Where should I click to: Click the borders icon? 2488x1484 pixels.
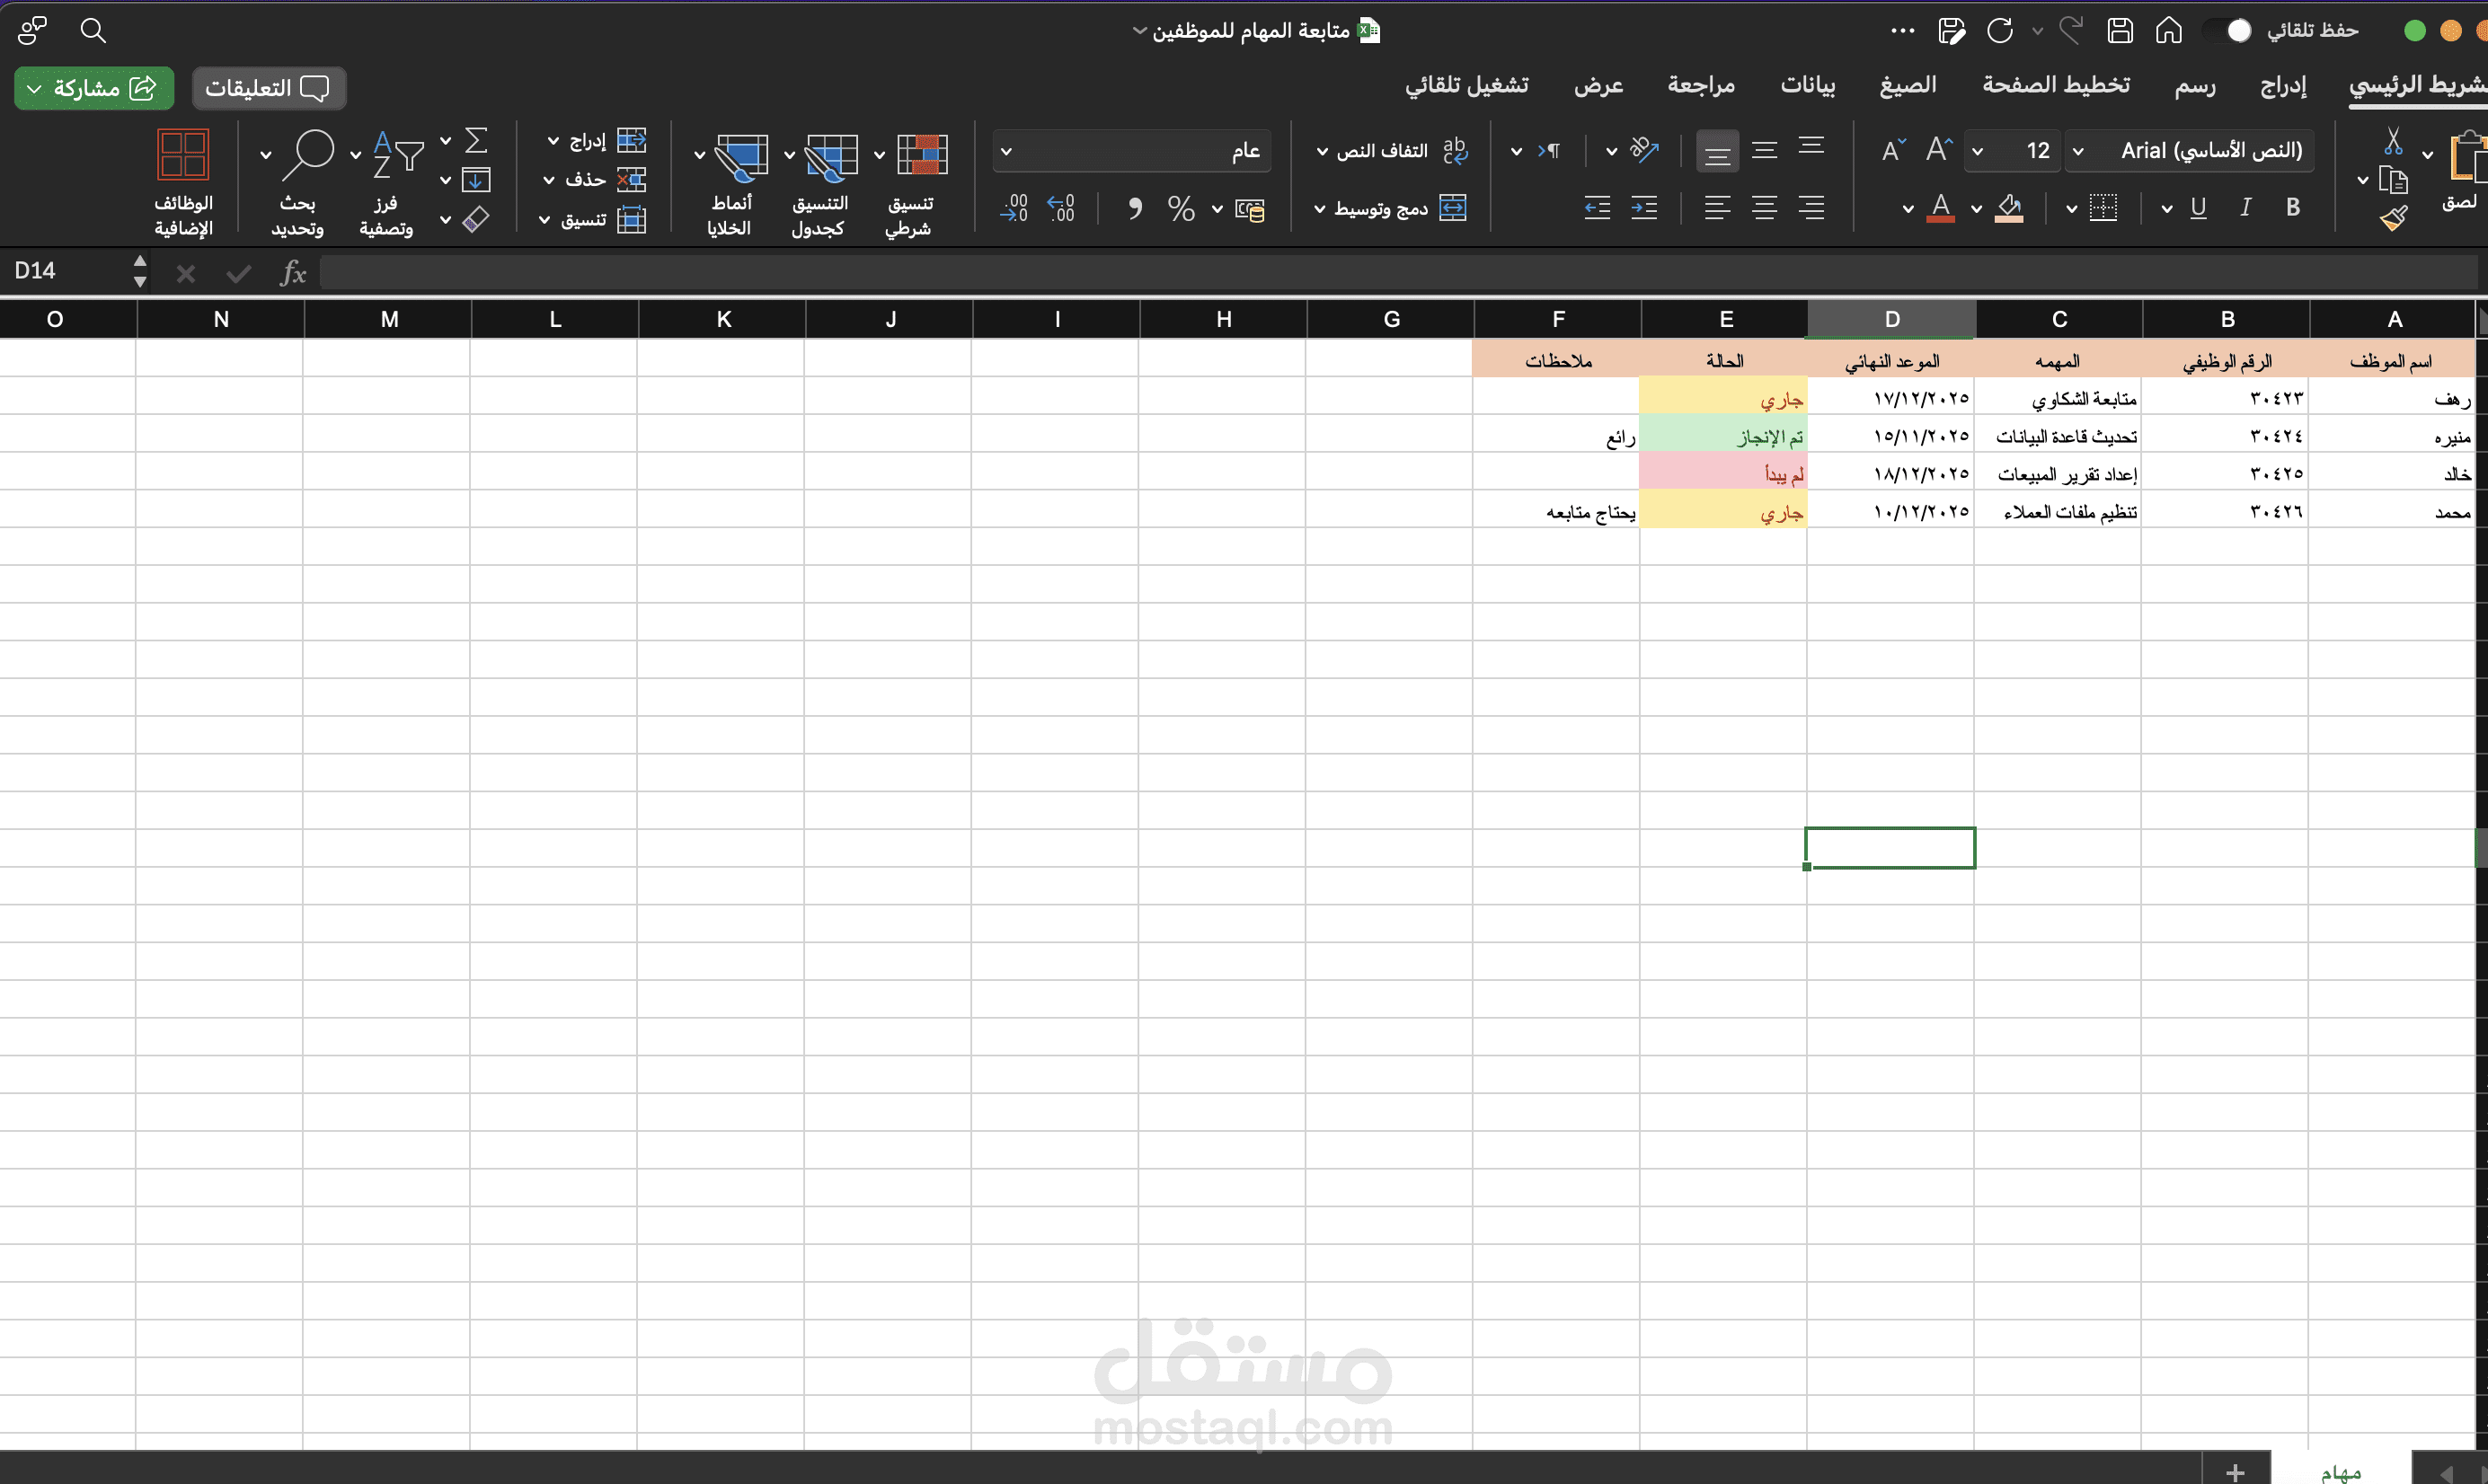pyautogui.click(x=2104, y=208)
